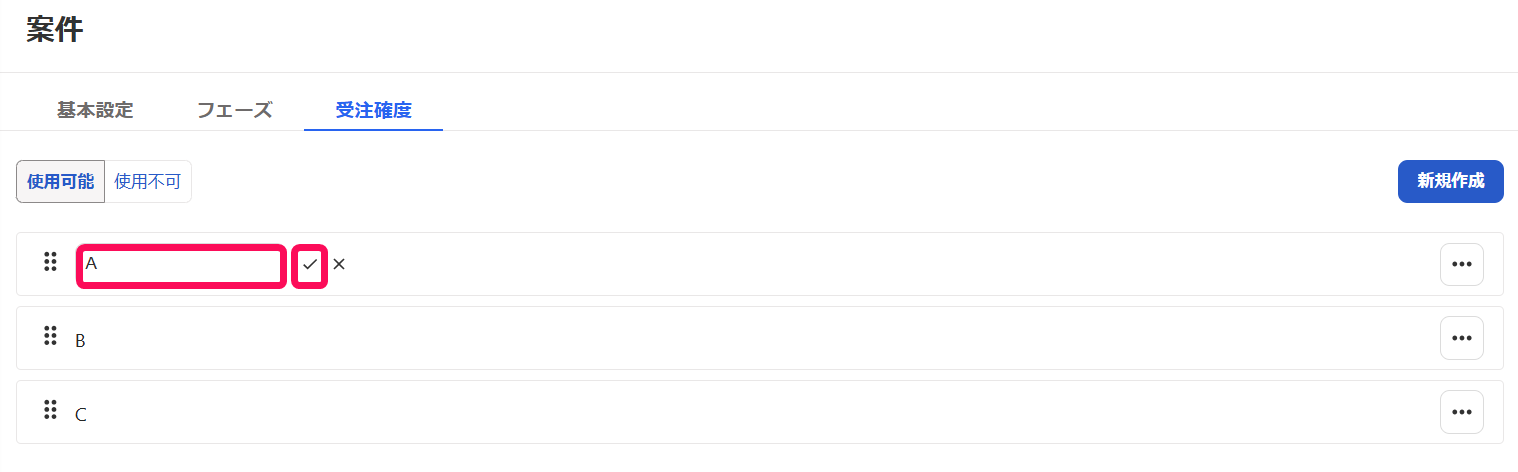The width and height of the screenshot is (1518, 472).
Task: Confirm the edit with the checkmark icon
Action: (x=310, y=265)
